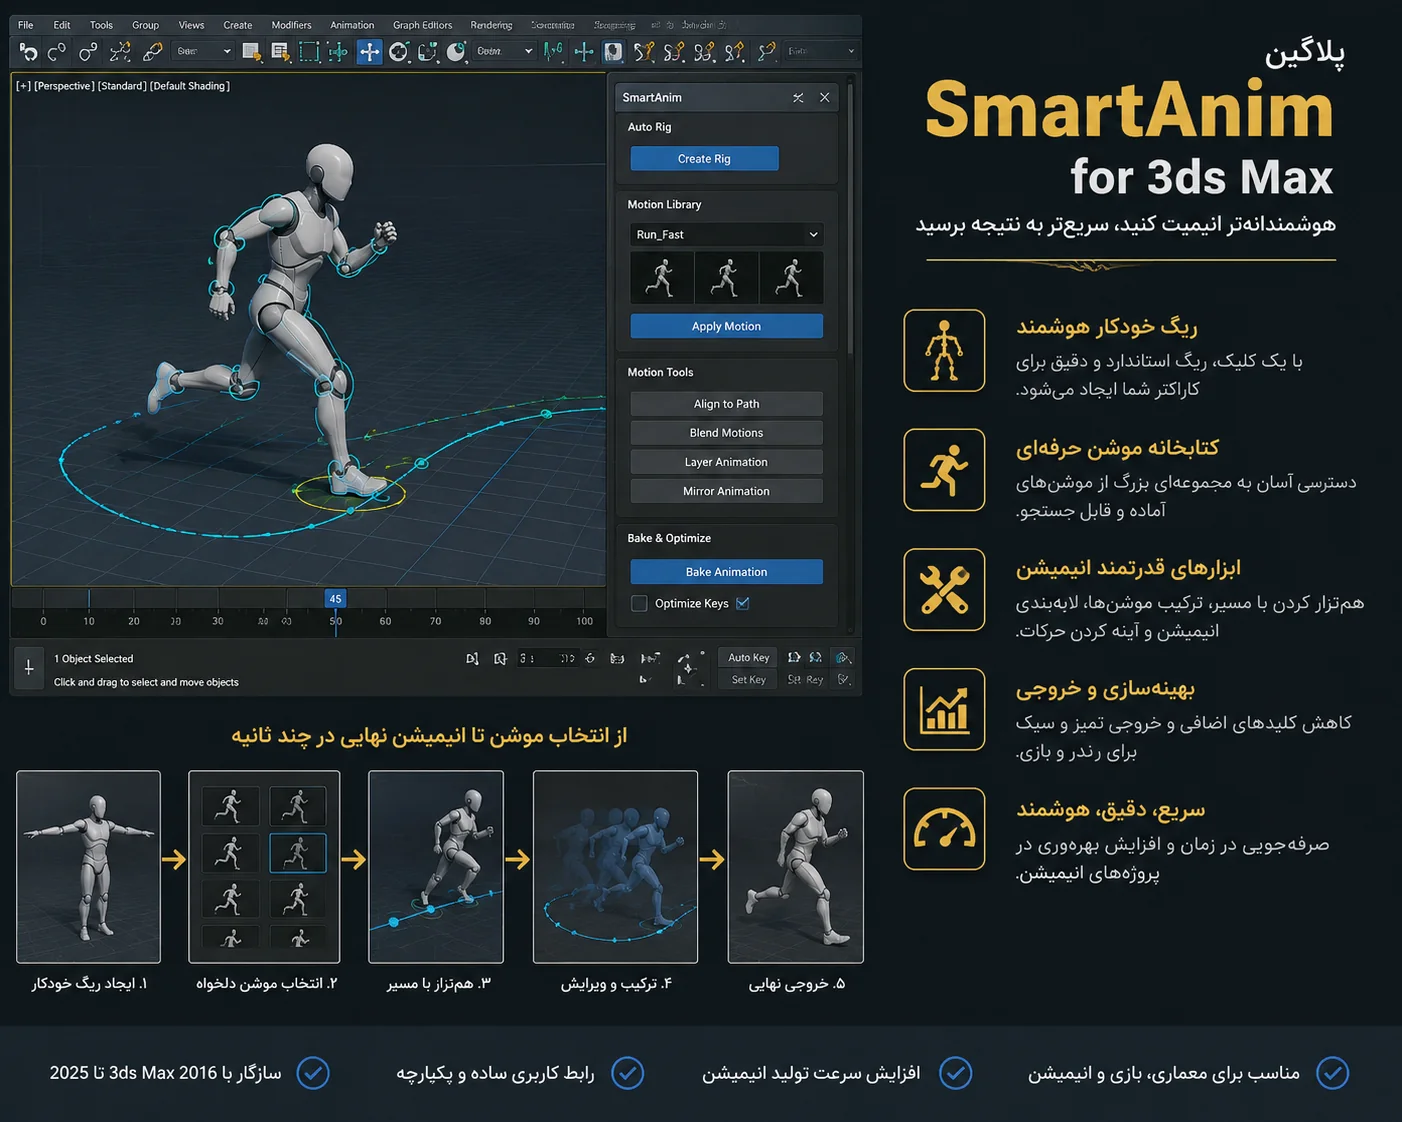This screenshot has width=1402, height=1122.
Task: Open the [+] viewport general menu
Action: 23,86
